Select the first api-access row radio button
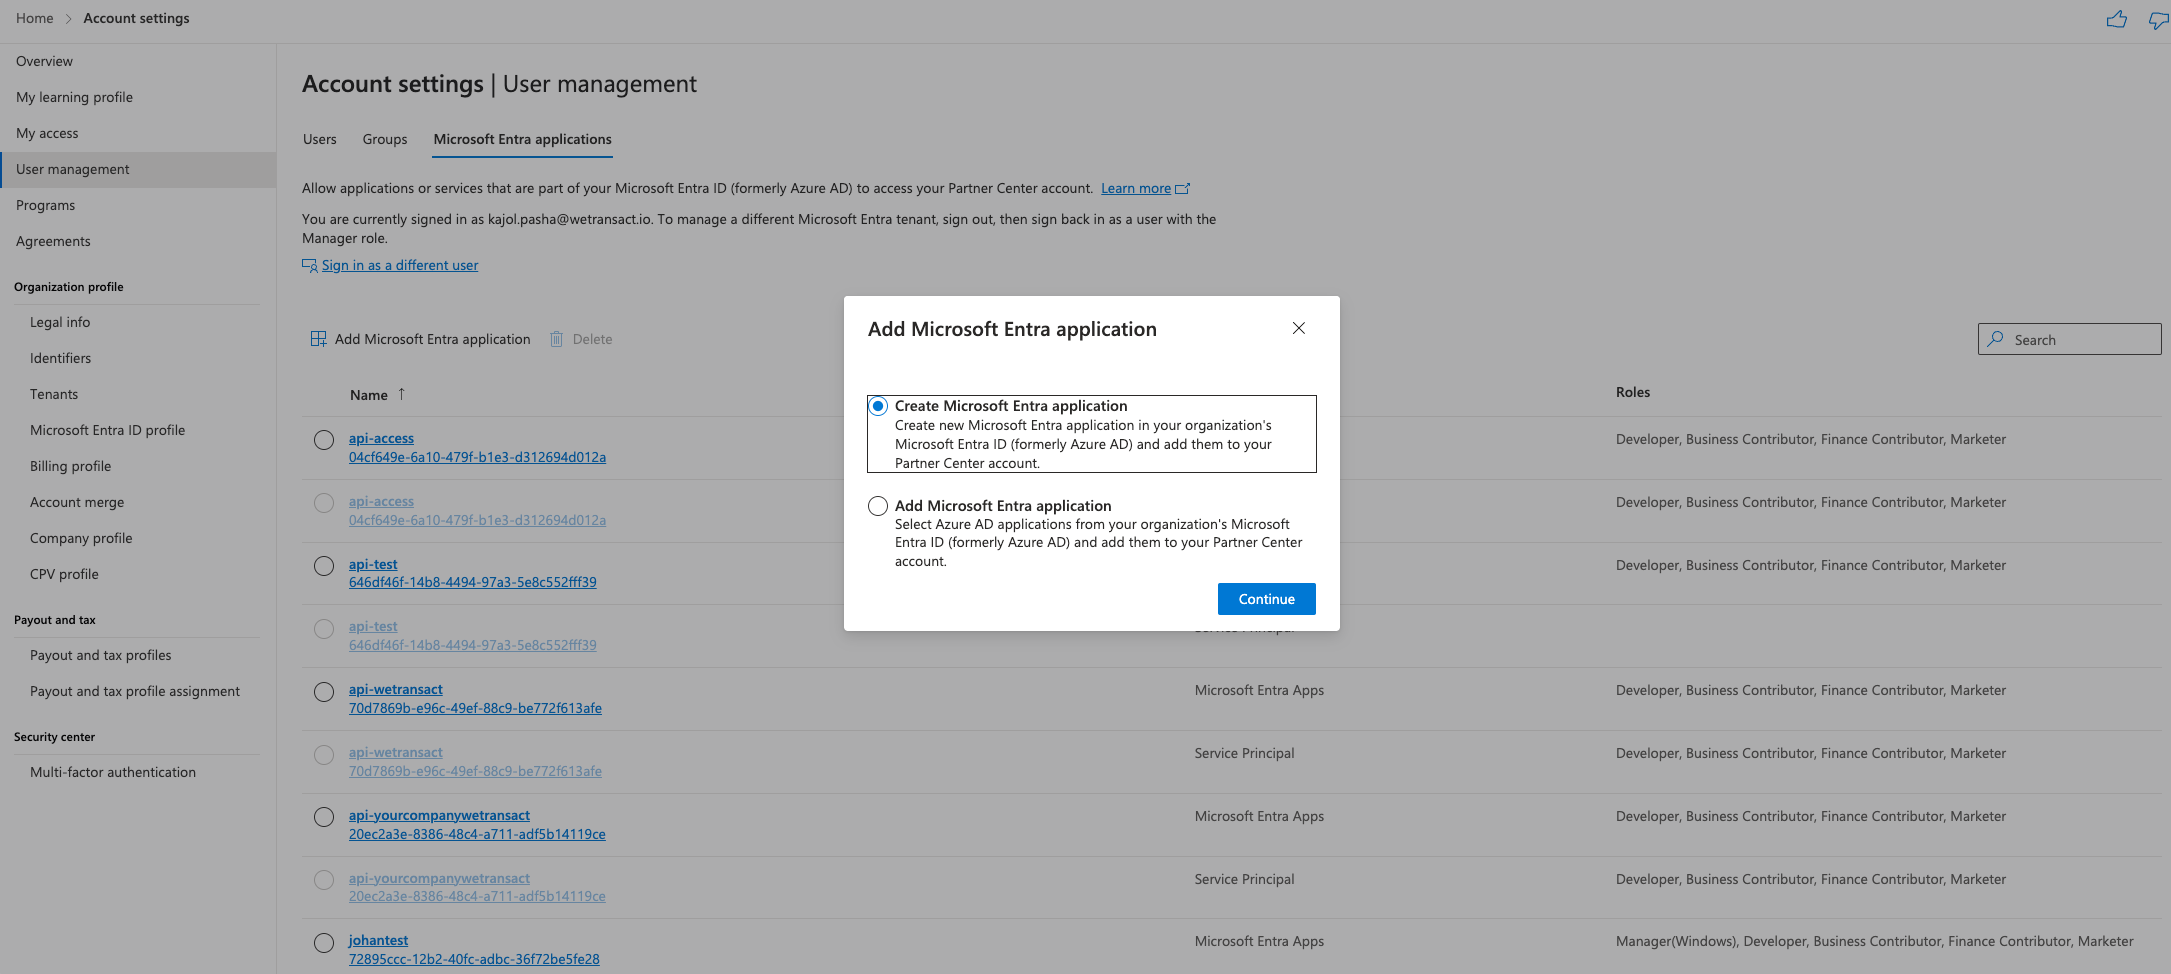This screenshot has height=974, width=2171. coord(324,440)
